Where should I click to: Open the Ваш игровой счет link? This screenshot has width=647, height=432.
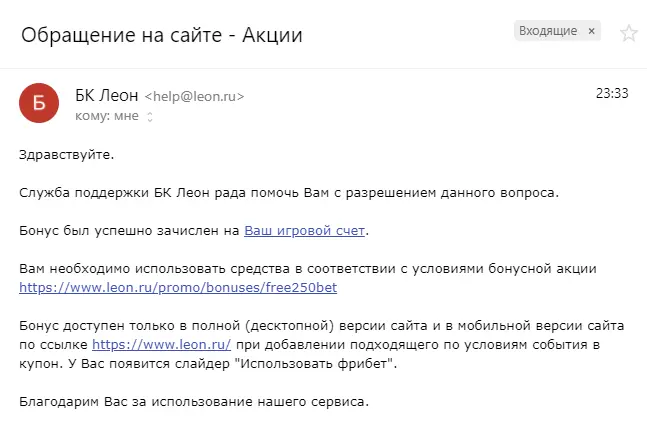305,230
